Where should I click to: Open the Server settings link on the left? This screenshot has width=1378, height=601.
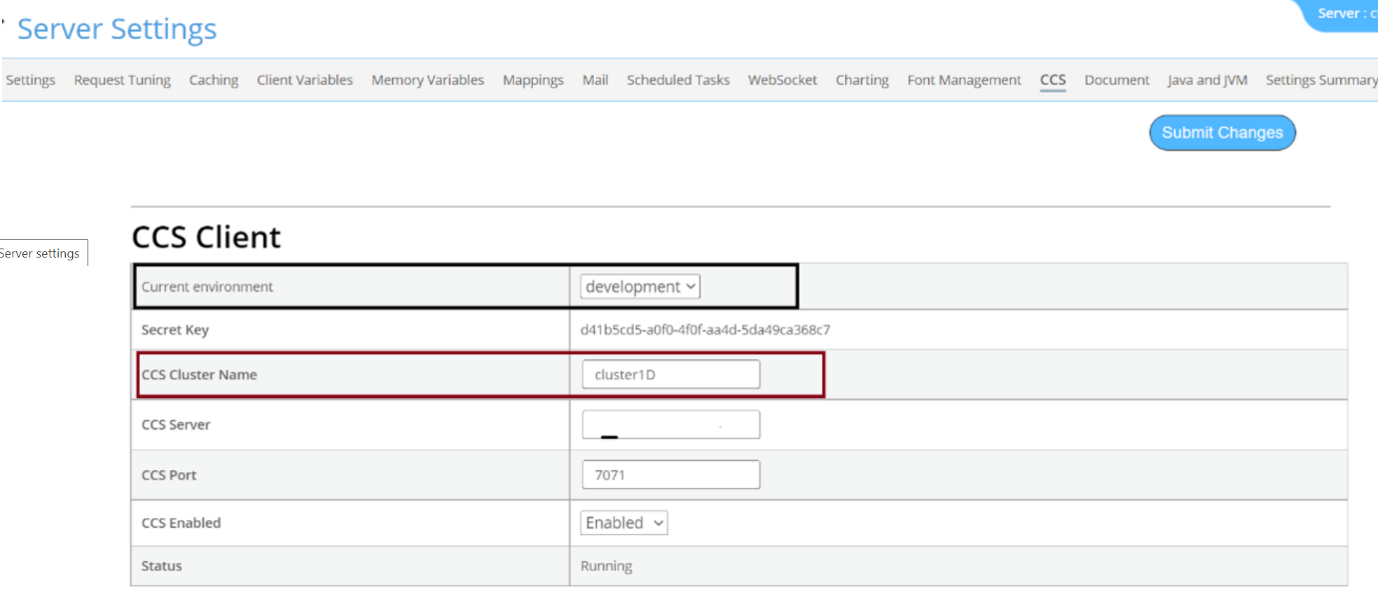[39, 253]
